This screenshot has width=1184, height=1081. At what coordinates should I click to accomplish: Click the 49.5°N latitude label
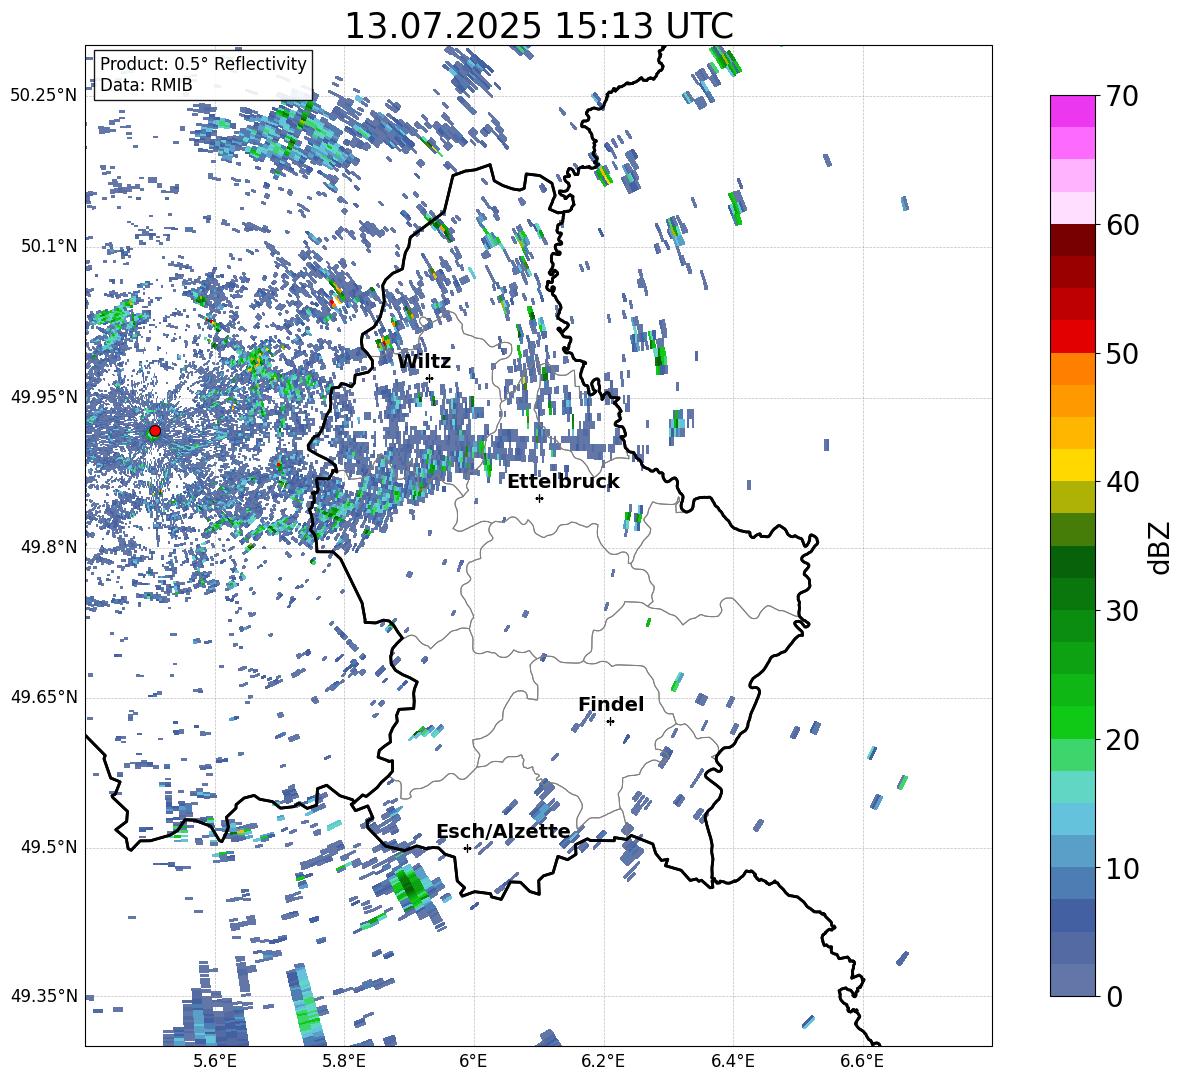[x=48, y=847]
